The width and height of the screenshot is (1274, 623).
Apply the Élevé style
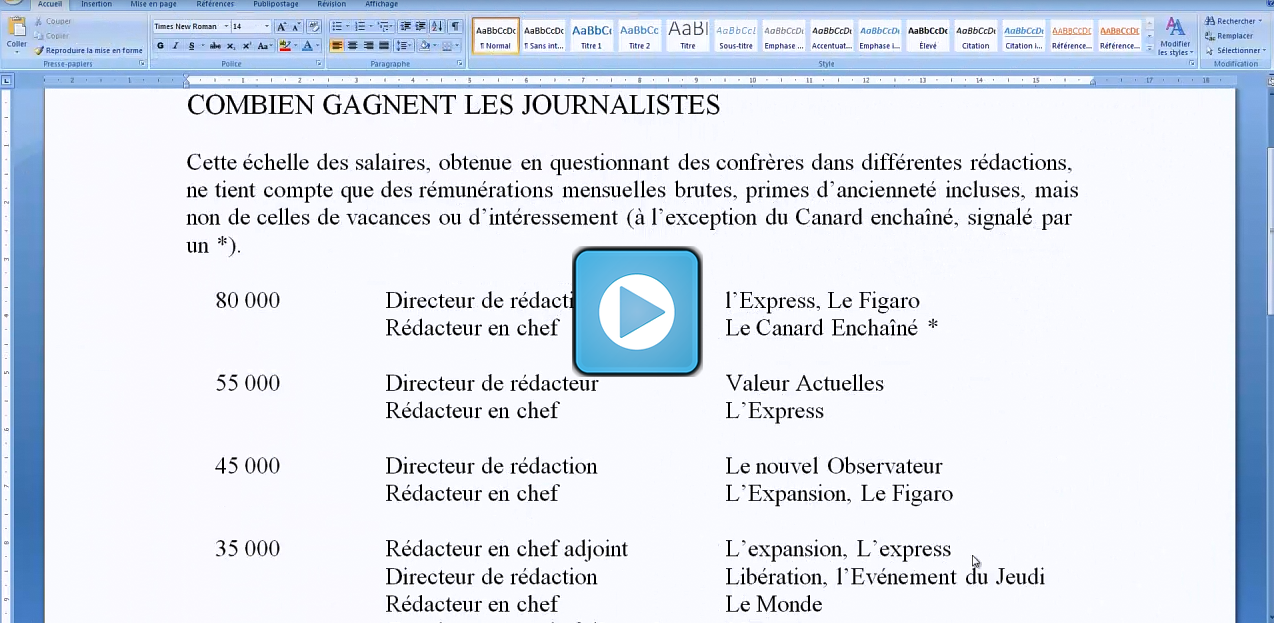(x=928, y=36)
